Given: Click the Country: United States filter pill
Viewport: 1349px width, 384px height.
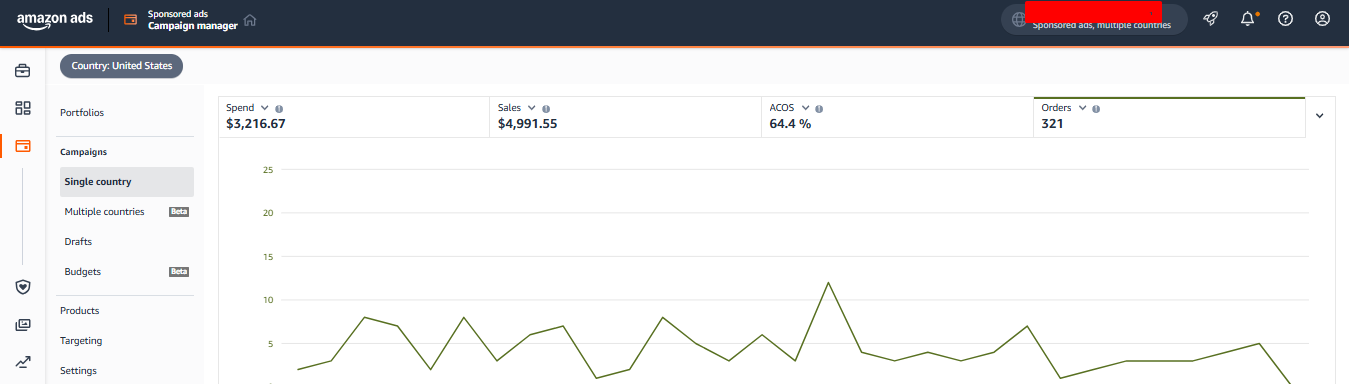Looking at the screenshot, I should tap(121, 66).
